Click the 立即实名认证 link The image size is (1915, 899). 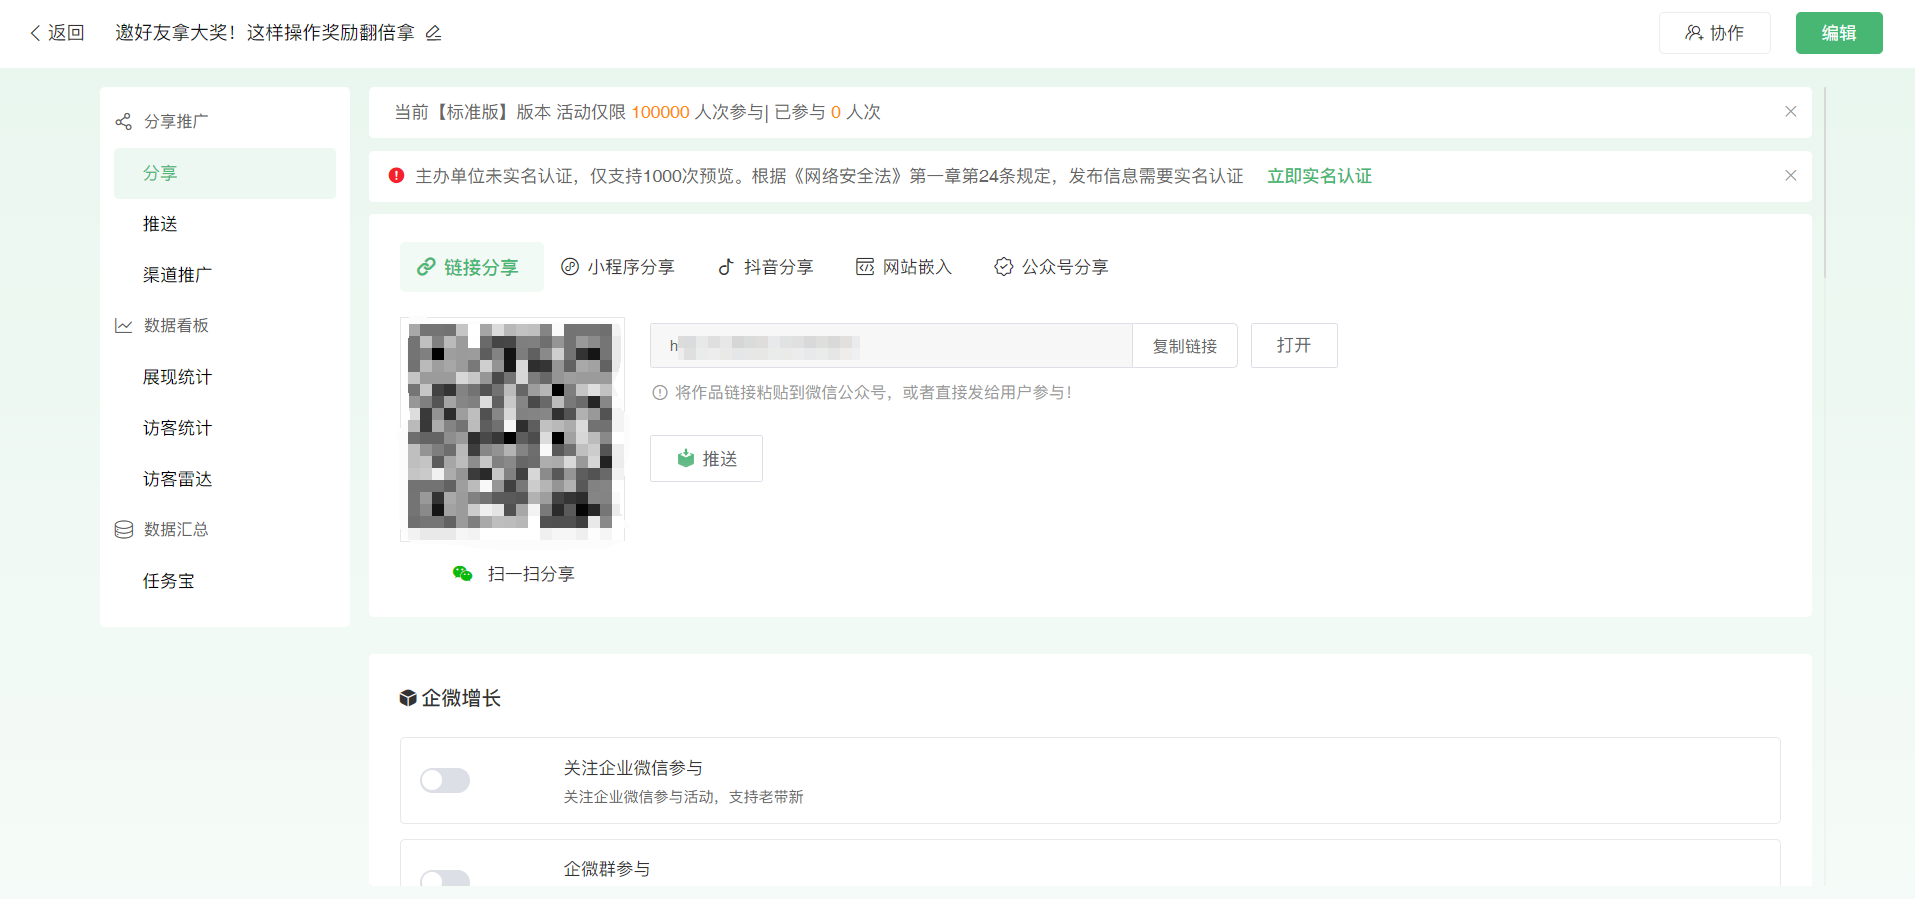[1319, 176]
